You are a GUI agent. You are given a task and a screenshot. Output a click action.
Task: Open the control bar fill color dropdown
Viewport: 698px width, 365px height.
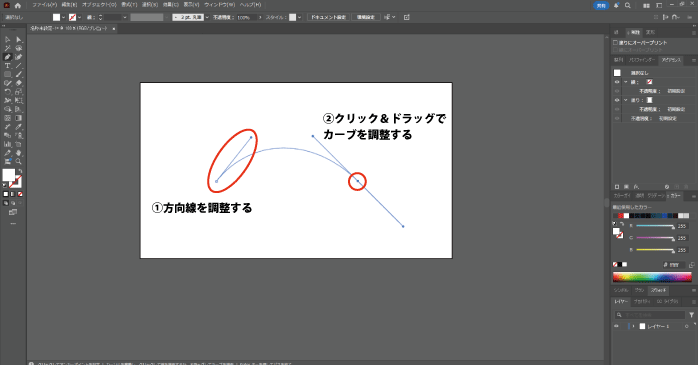click(x=64, y=17)
